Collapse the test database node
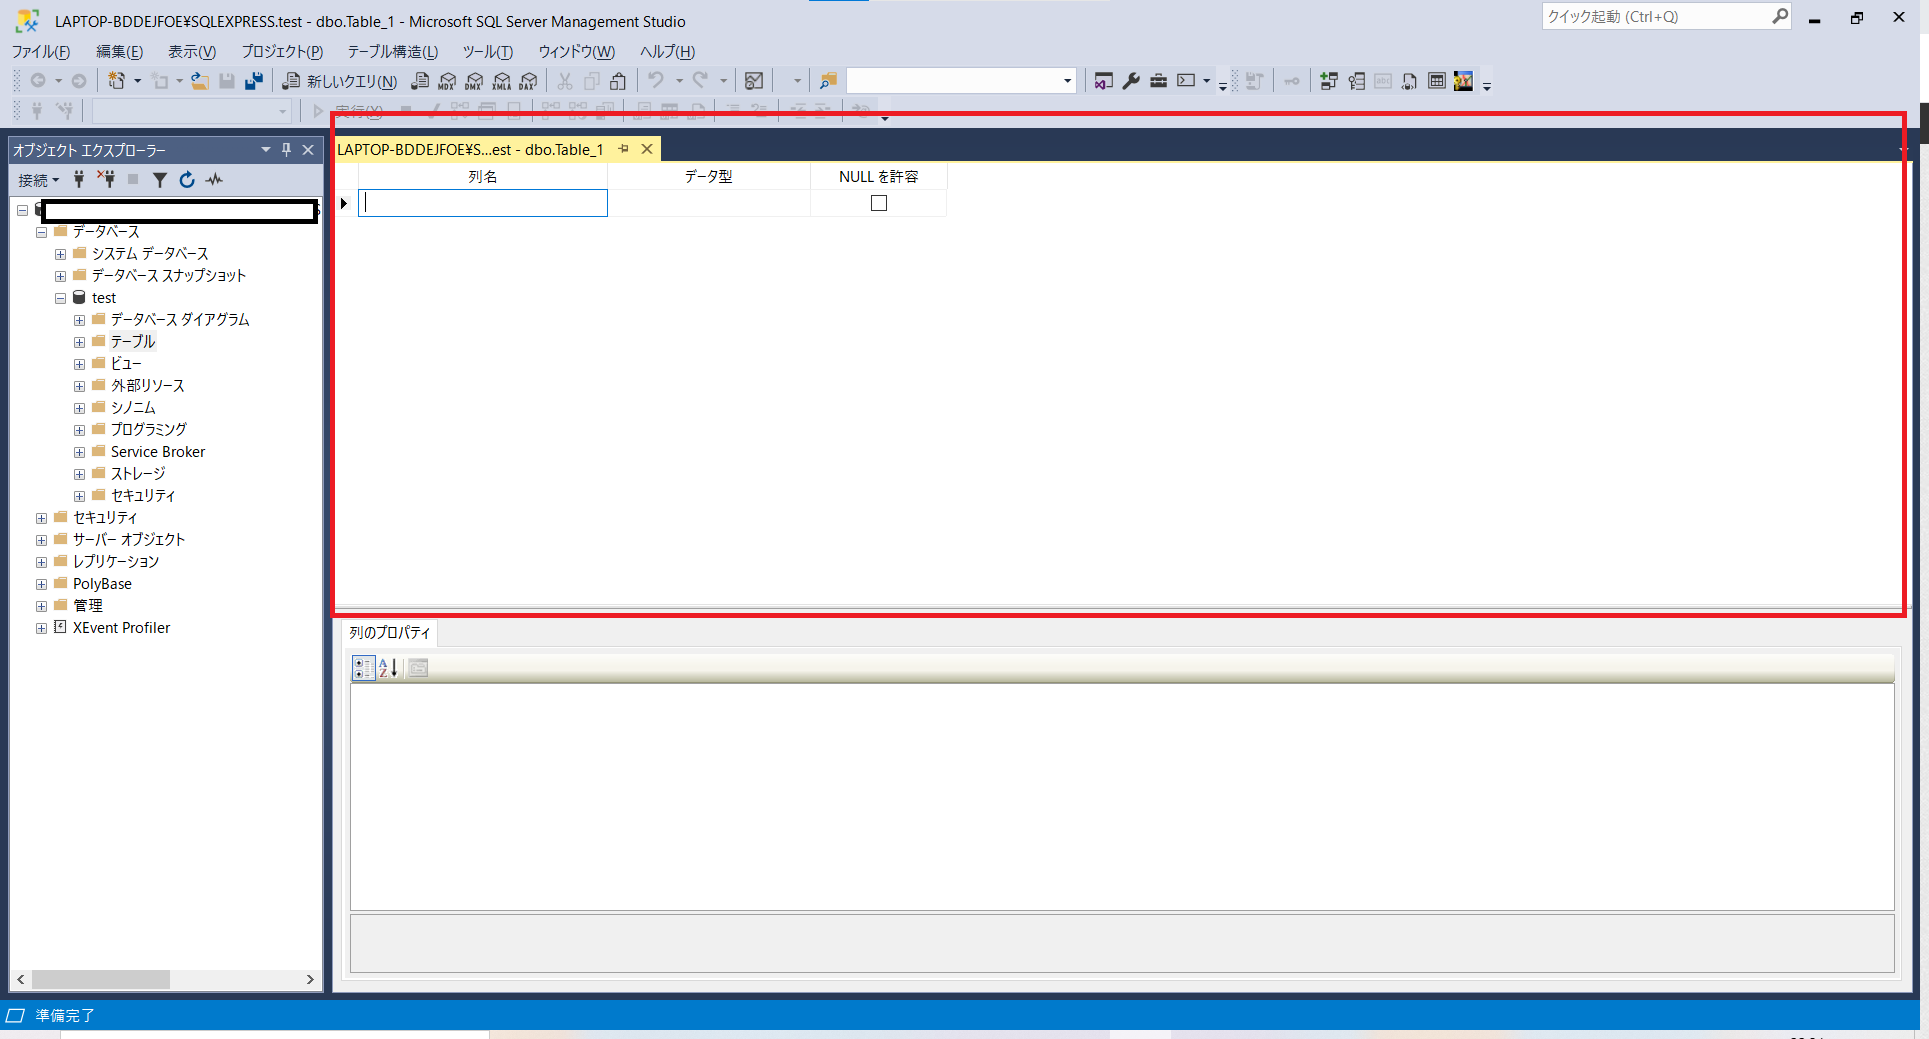Image resolution: width=1929 pixels, height=1039 pixels. 60,298
